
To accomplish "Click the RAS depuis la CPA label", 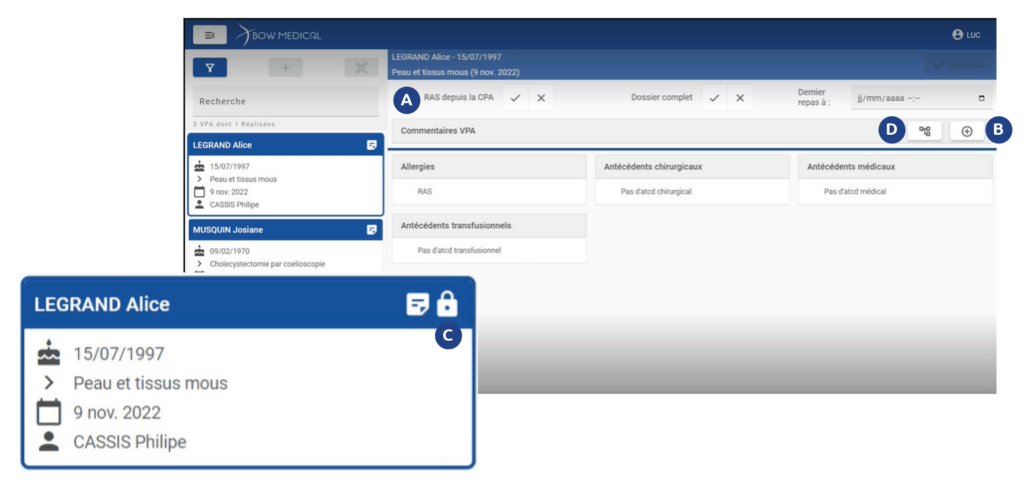I will (x=459, y=97).
